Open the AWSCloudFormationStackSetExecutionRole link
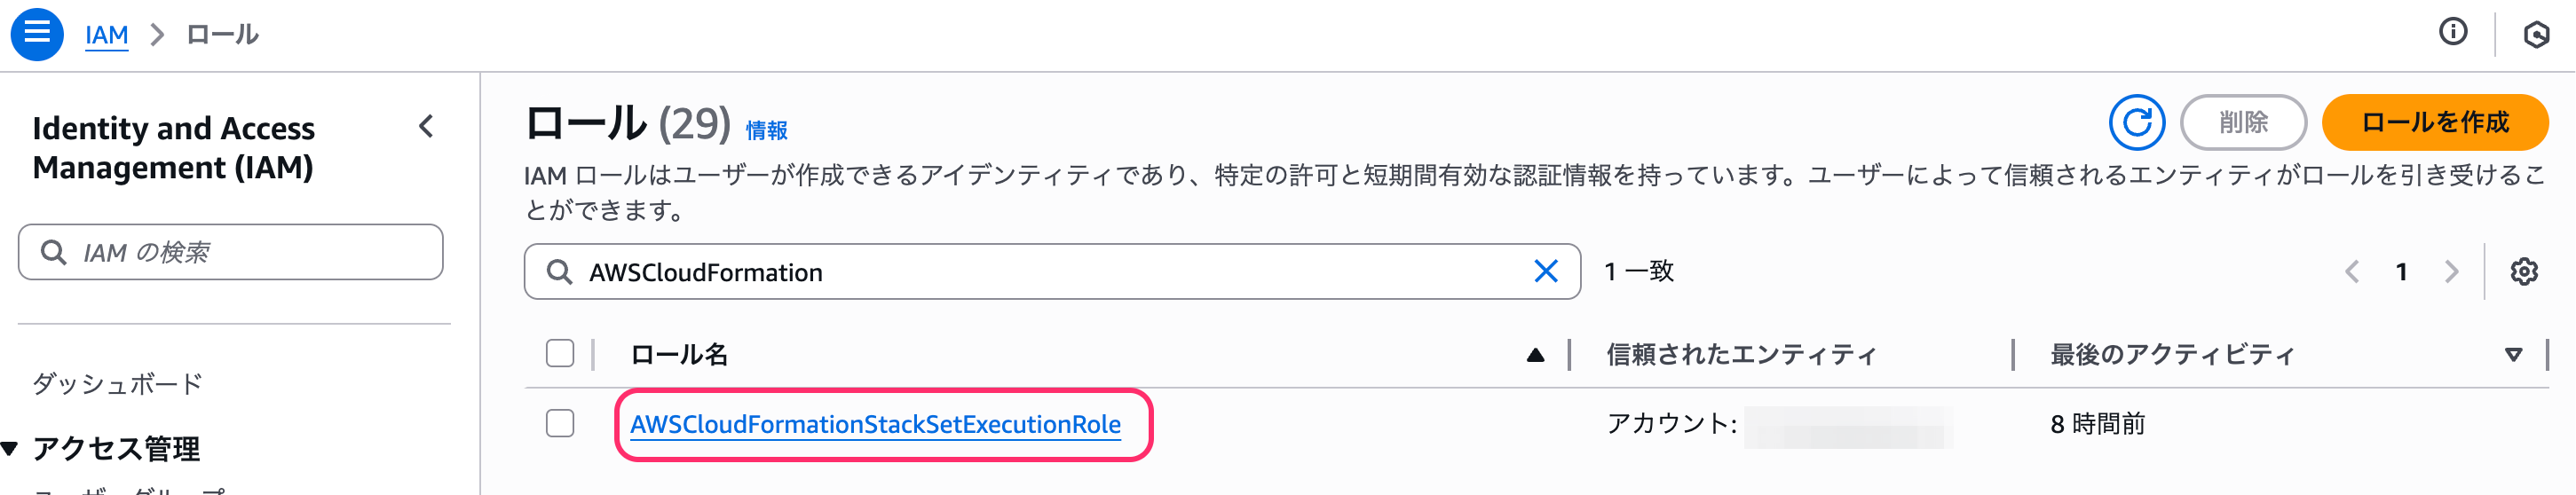 (875, 425)
